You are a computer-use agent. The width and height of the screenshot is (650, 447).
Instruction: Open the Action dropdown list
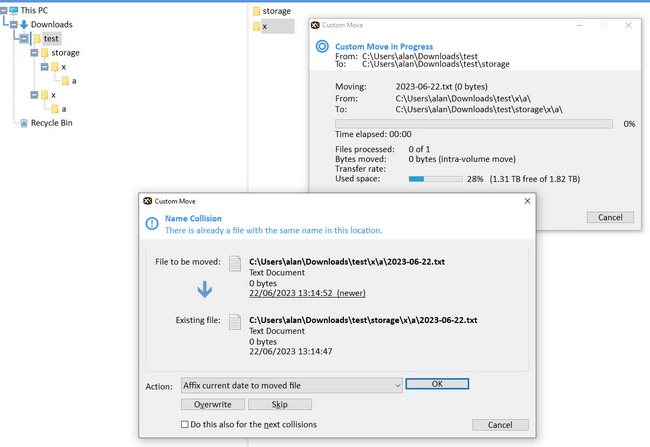coord(291,386)
